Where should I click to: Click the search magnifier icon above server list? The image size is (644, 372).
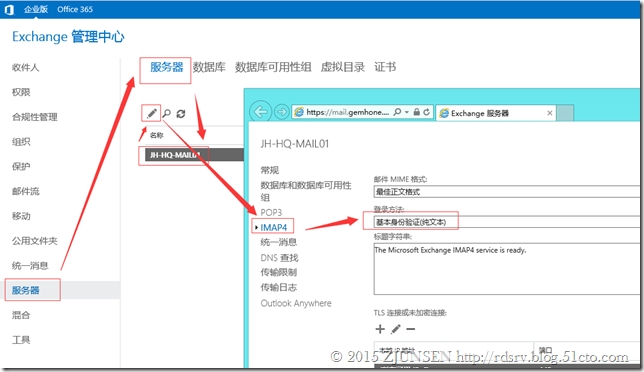pos(166,113)
